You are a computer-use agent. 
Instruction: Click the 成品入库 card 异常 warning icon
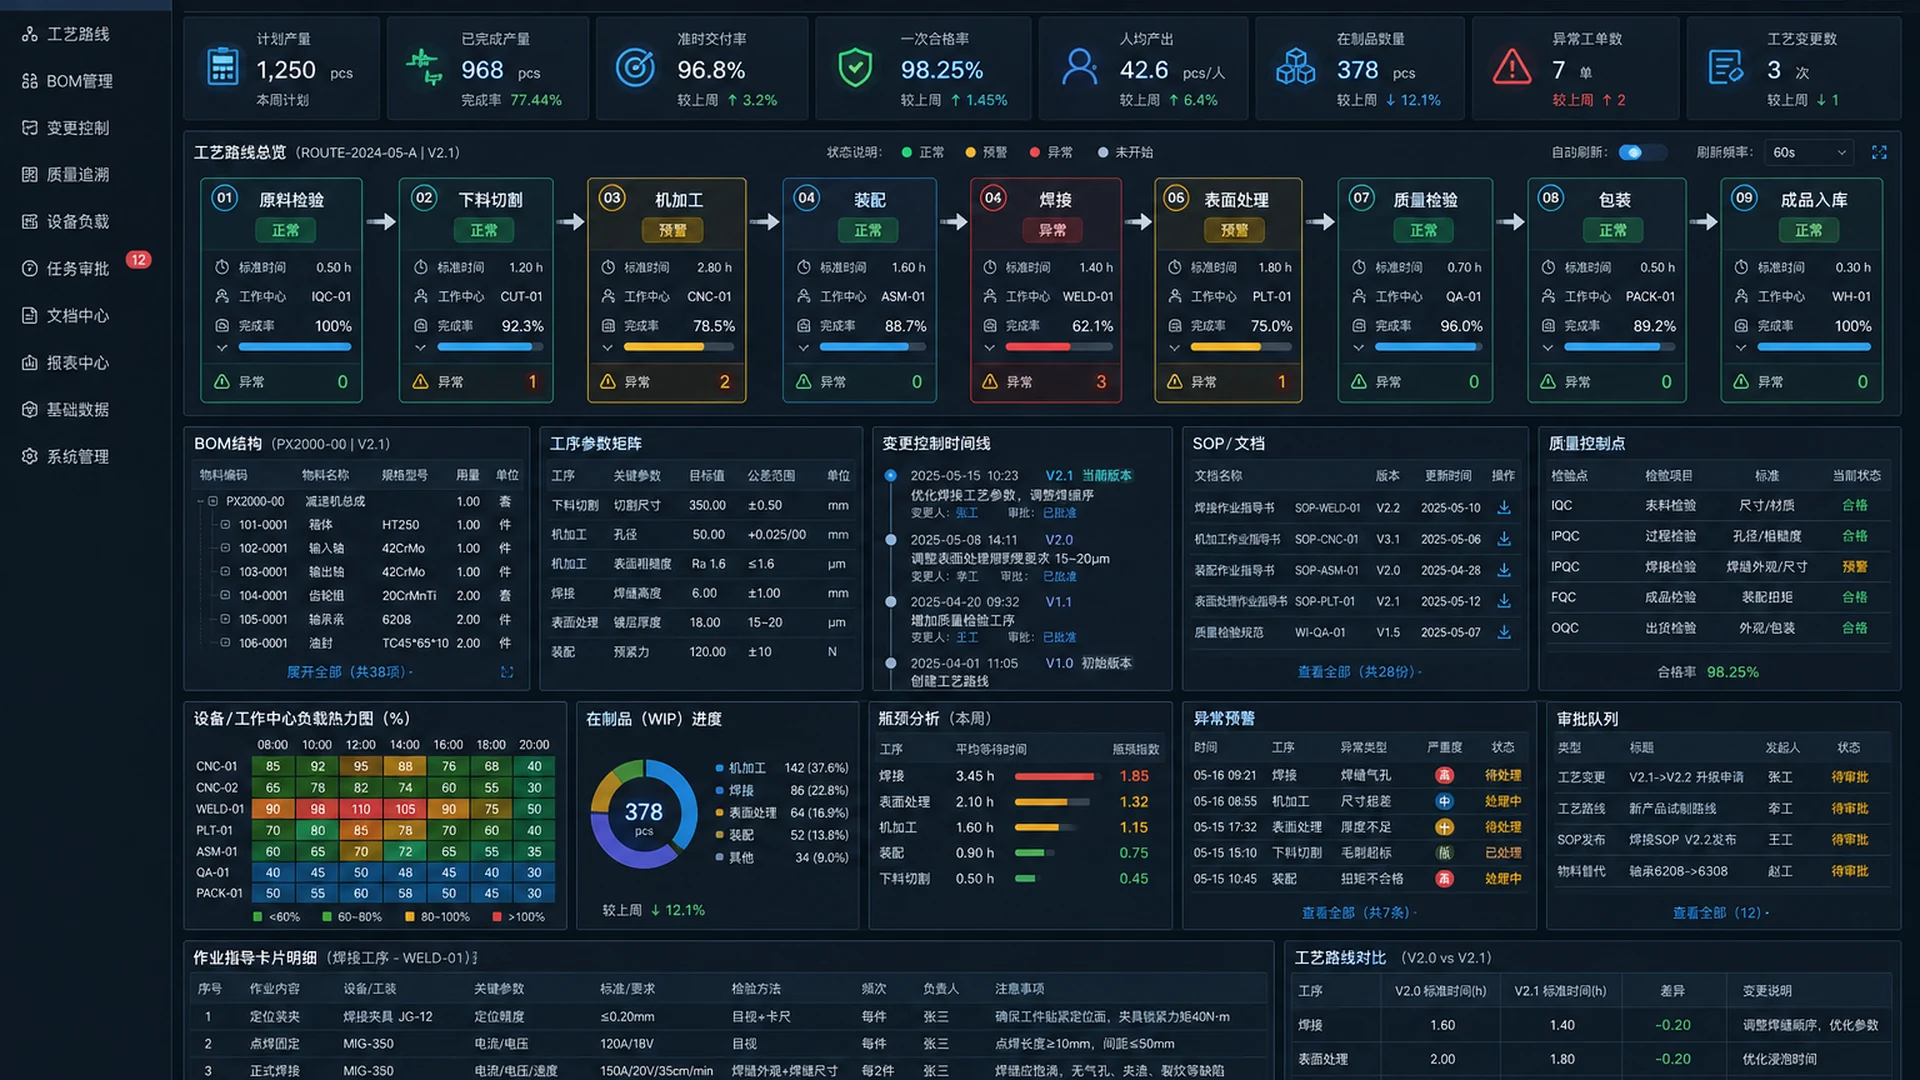click(x=1741, y=382)
